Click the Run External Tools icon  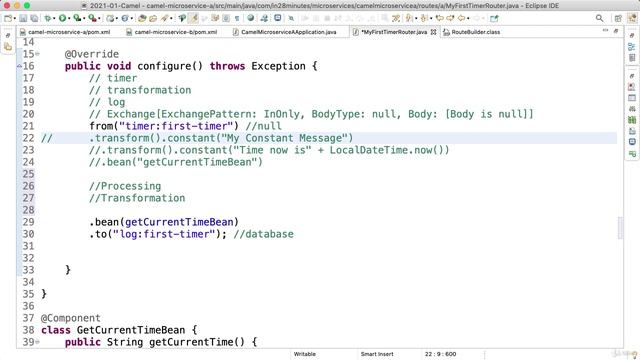92,18
